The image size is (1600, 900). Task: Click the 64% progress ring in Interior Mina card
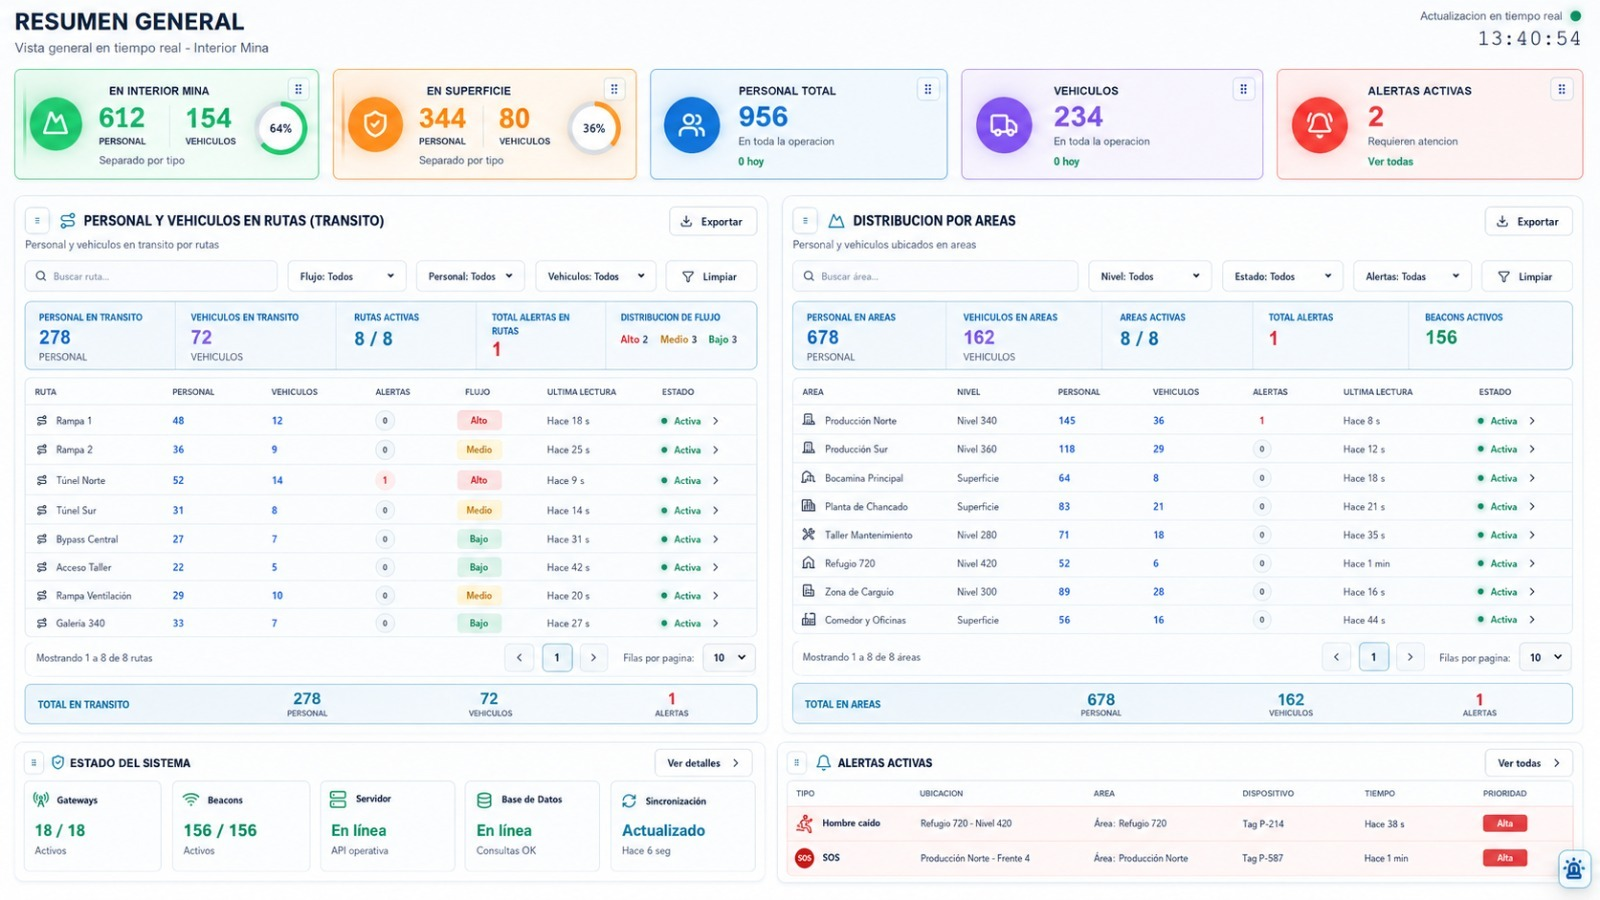pyautogui.click(x=281, y=128)
